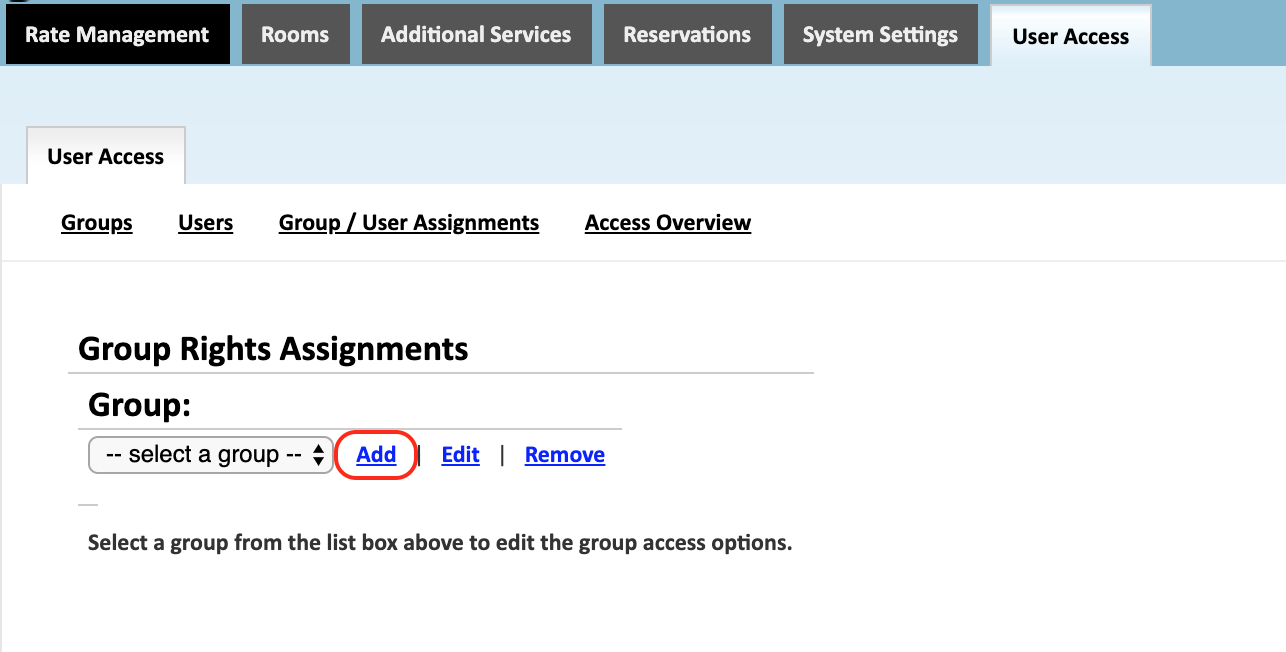This screenshot has width=1286, height=652.
Task: Expand the 'select a group' dropdown
Action: (210, 455)
